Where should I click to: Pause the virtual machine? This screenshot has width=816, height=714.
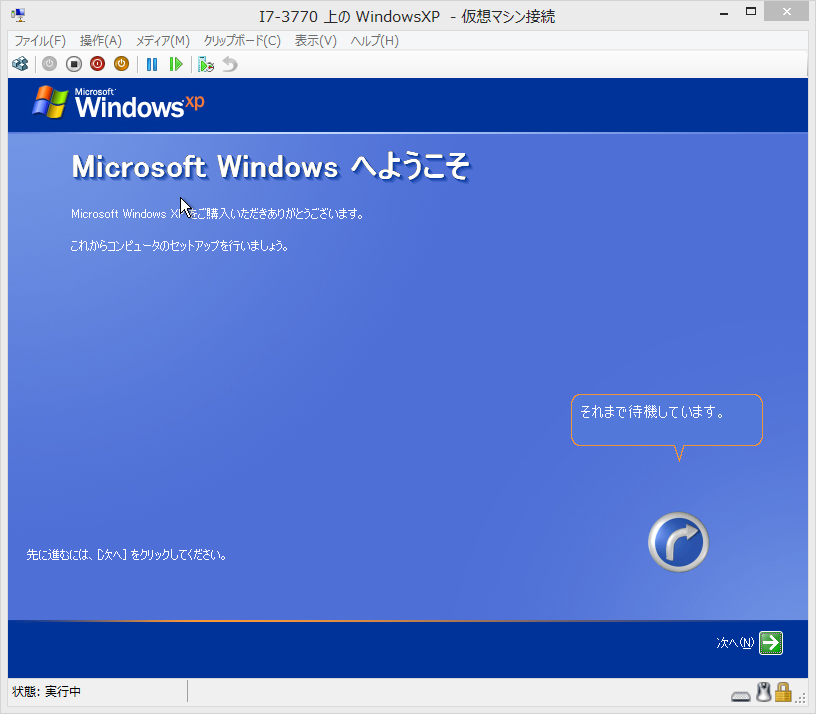tap(152, 65)
